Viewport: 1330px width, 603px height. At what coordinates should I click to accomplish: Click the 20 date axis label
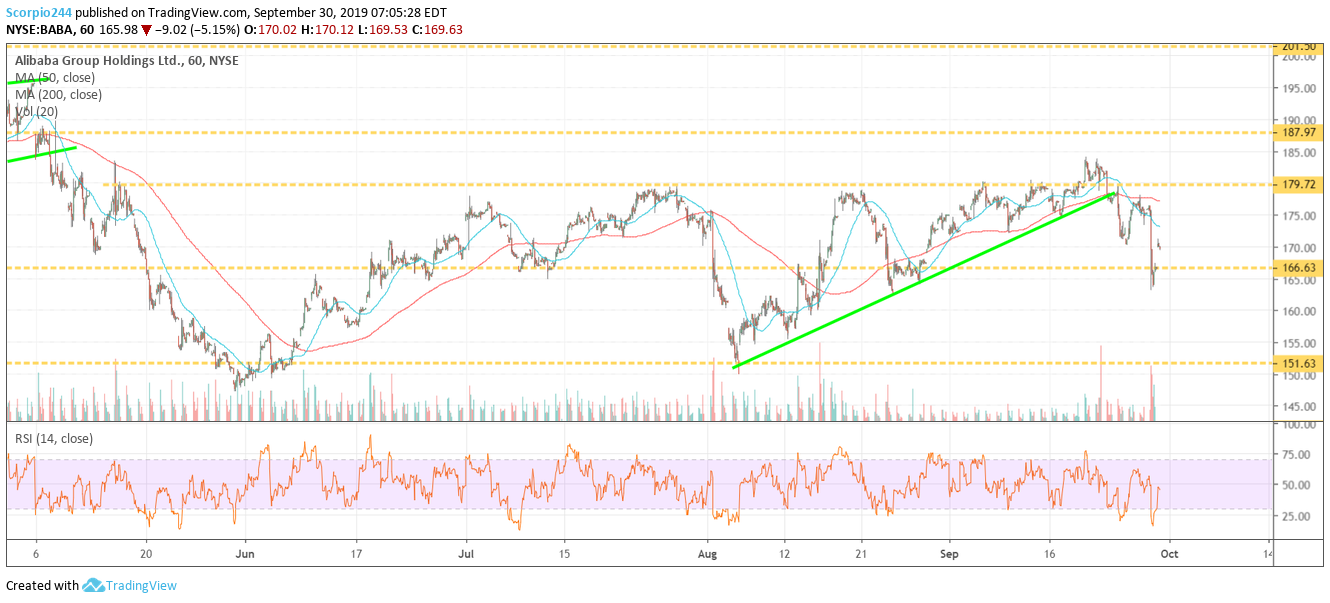pyautogui.click(x=146, y=553)
